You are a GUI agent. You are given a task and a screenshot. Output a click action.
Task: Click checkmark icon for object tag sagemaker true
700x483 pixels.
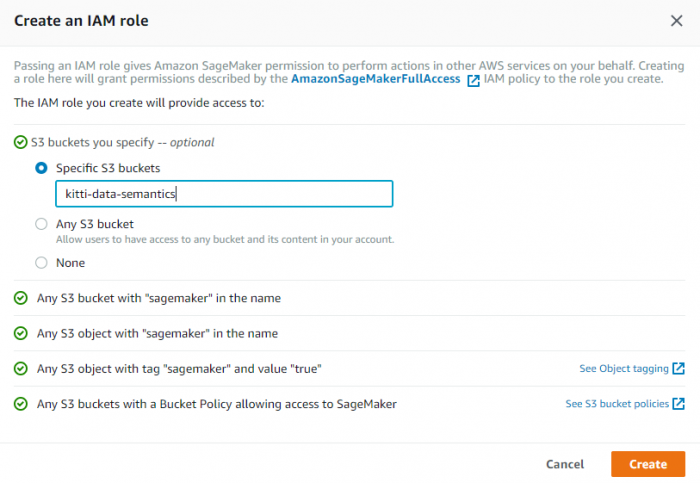pos(21,369)
